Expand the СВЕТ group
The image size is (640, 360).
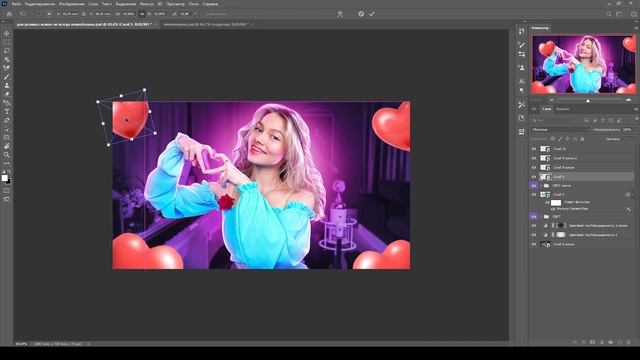[x=541, y=217]
